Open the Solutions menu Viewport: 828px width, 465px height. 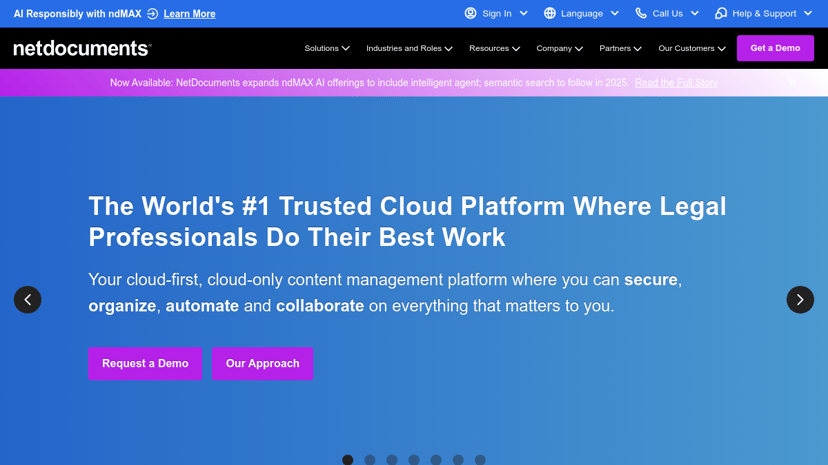[x=327, y=48]
